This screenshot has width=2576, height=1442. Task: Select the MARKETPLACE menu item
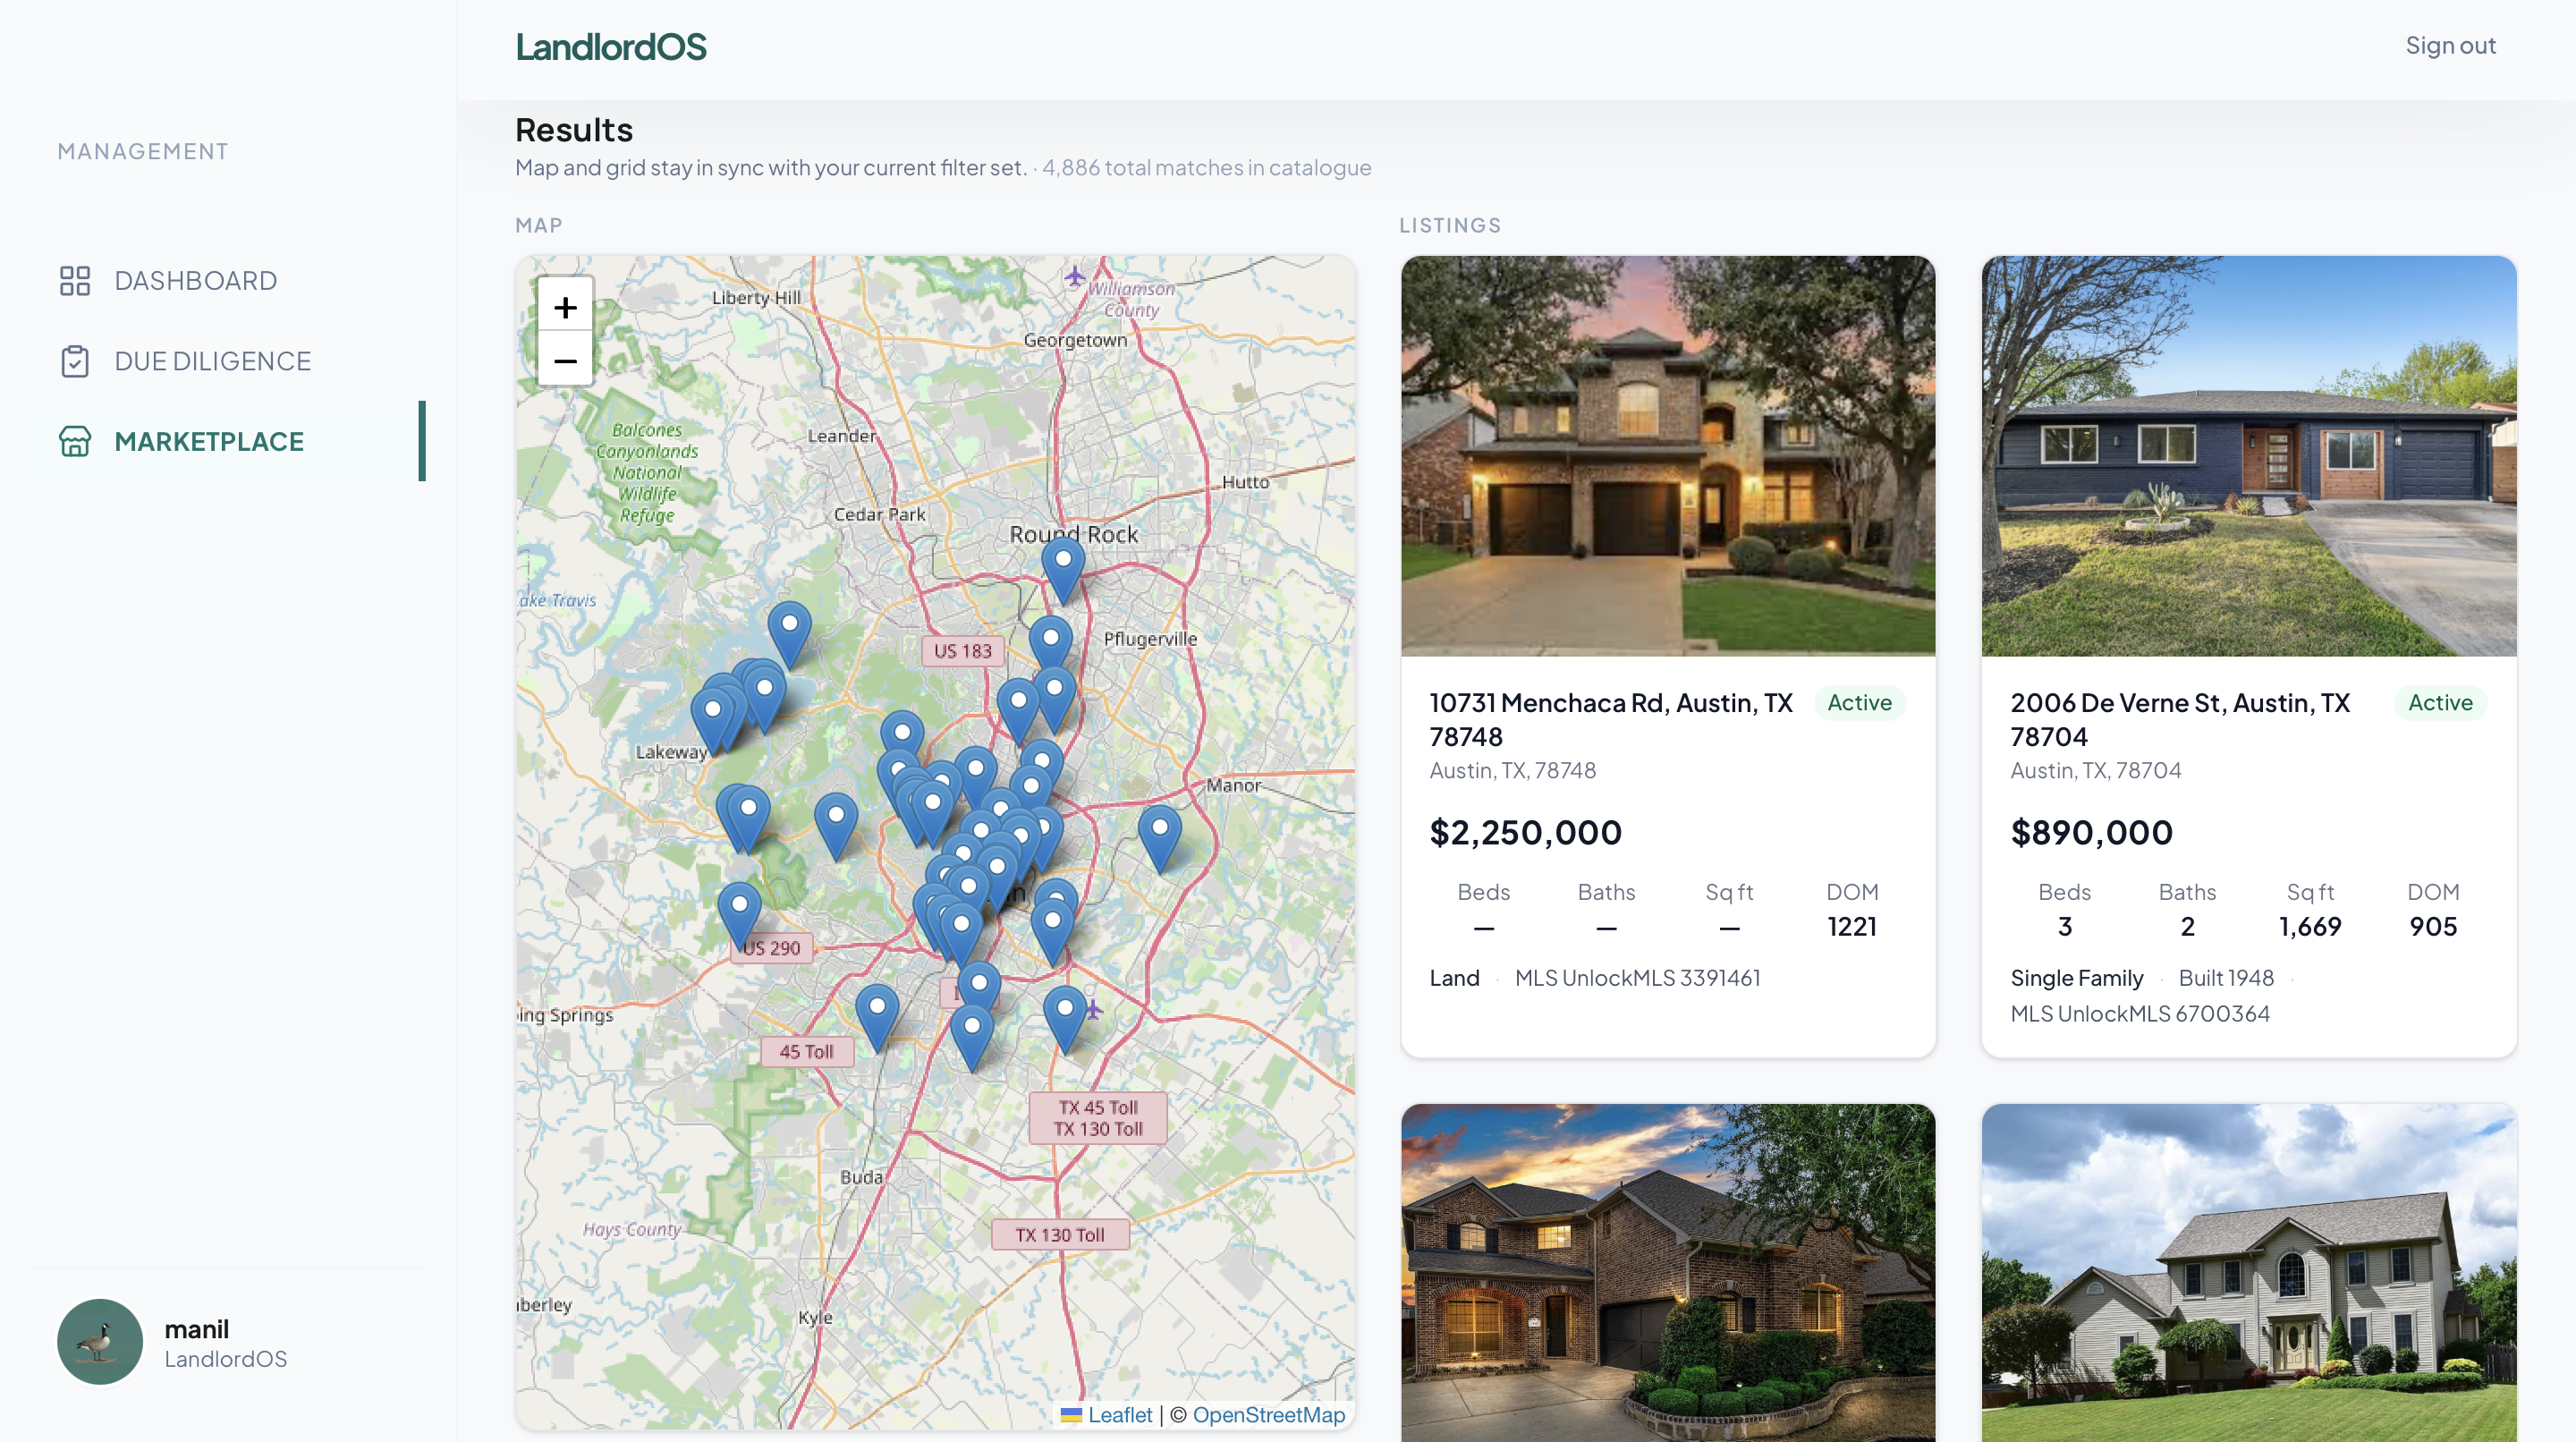(209, 441)
